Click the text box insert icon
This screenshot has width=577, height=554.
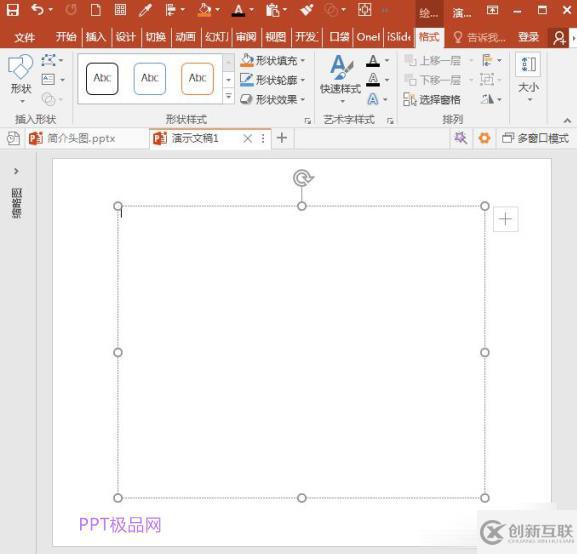pyautogui.click(x=48, y=80)
